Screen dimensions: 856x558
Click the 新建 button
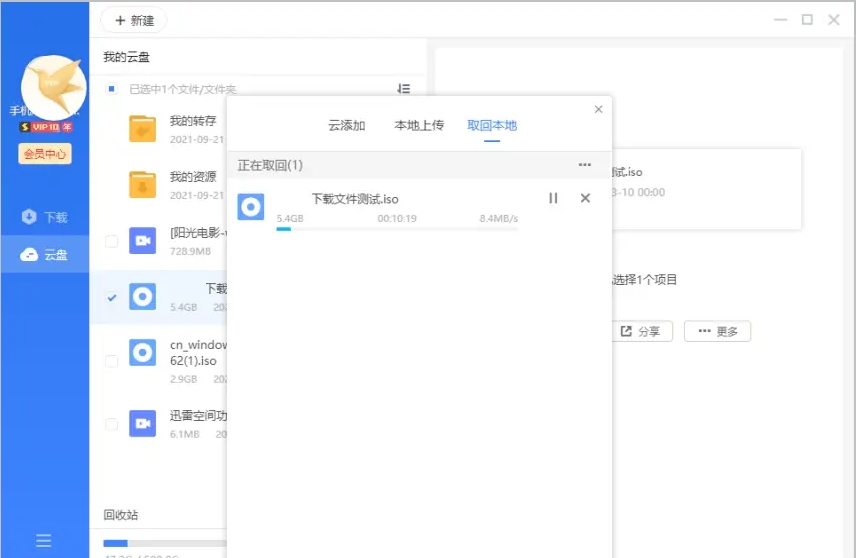click(134, 20)
